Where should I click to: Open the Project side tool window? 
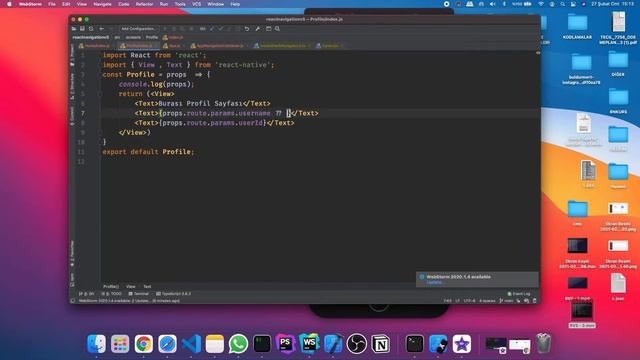point(72,55)
